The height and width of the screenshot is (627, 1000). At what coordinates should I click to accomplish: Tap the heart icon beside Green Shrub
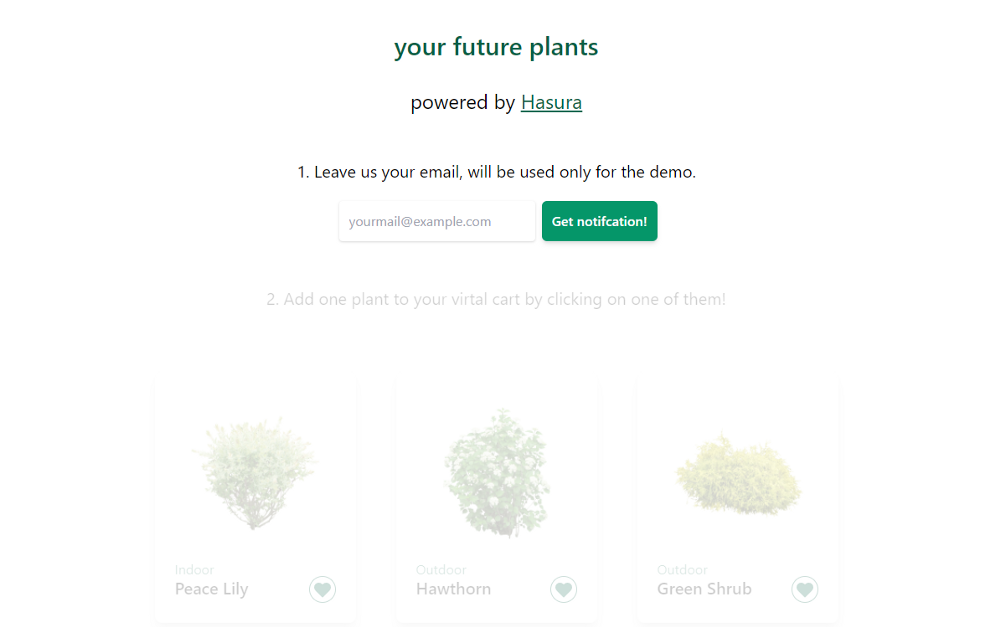coord(804,589)
